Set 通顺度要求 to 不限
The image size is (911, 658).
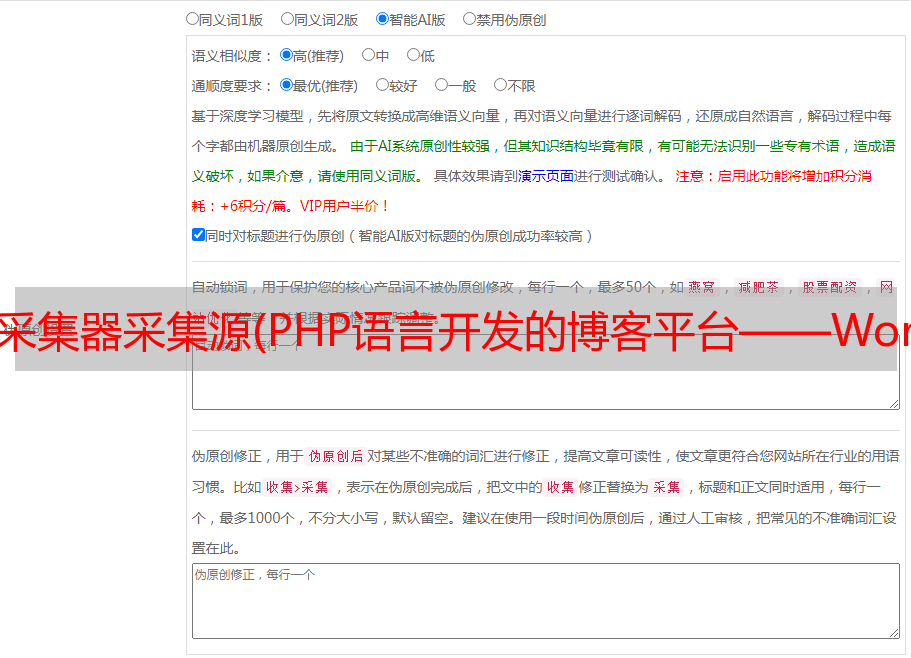tap(500, 85)
